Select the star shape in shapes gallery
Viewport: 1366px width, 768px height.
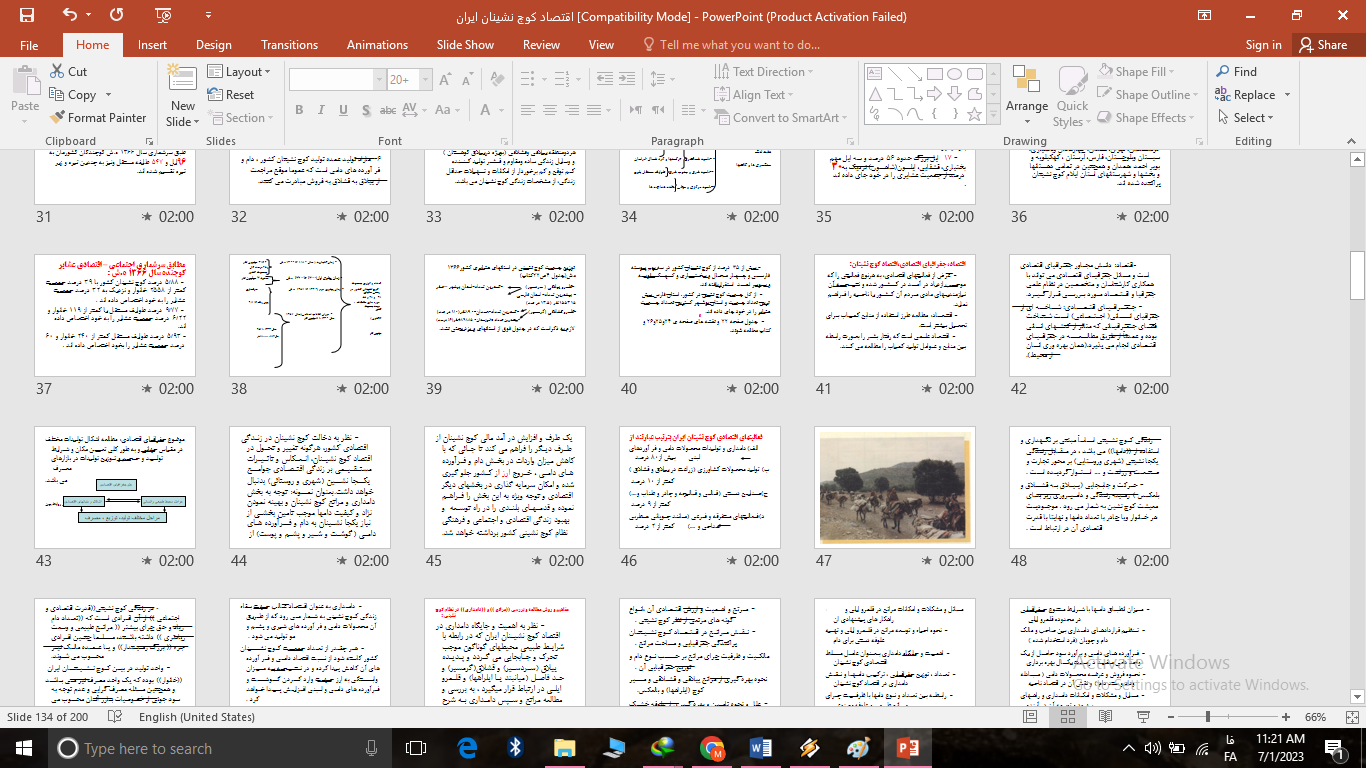[x=974, y=114]
